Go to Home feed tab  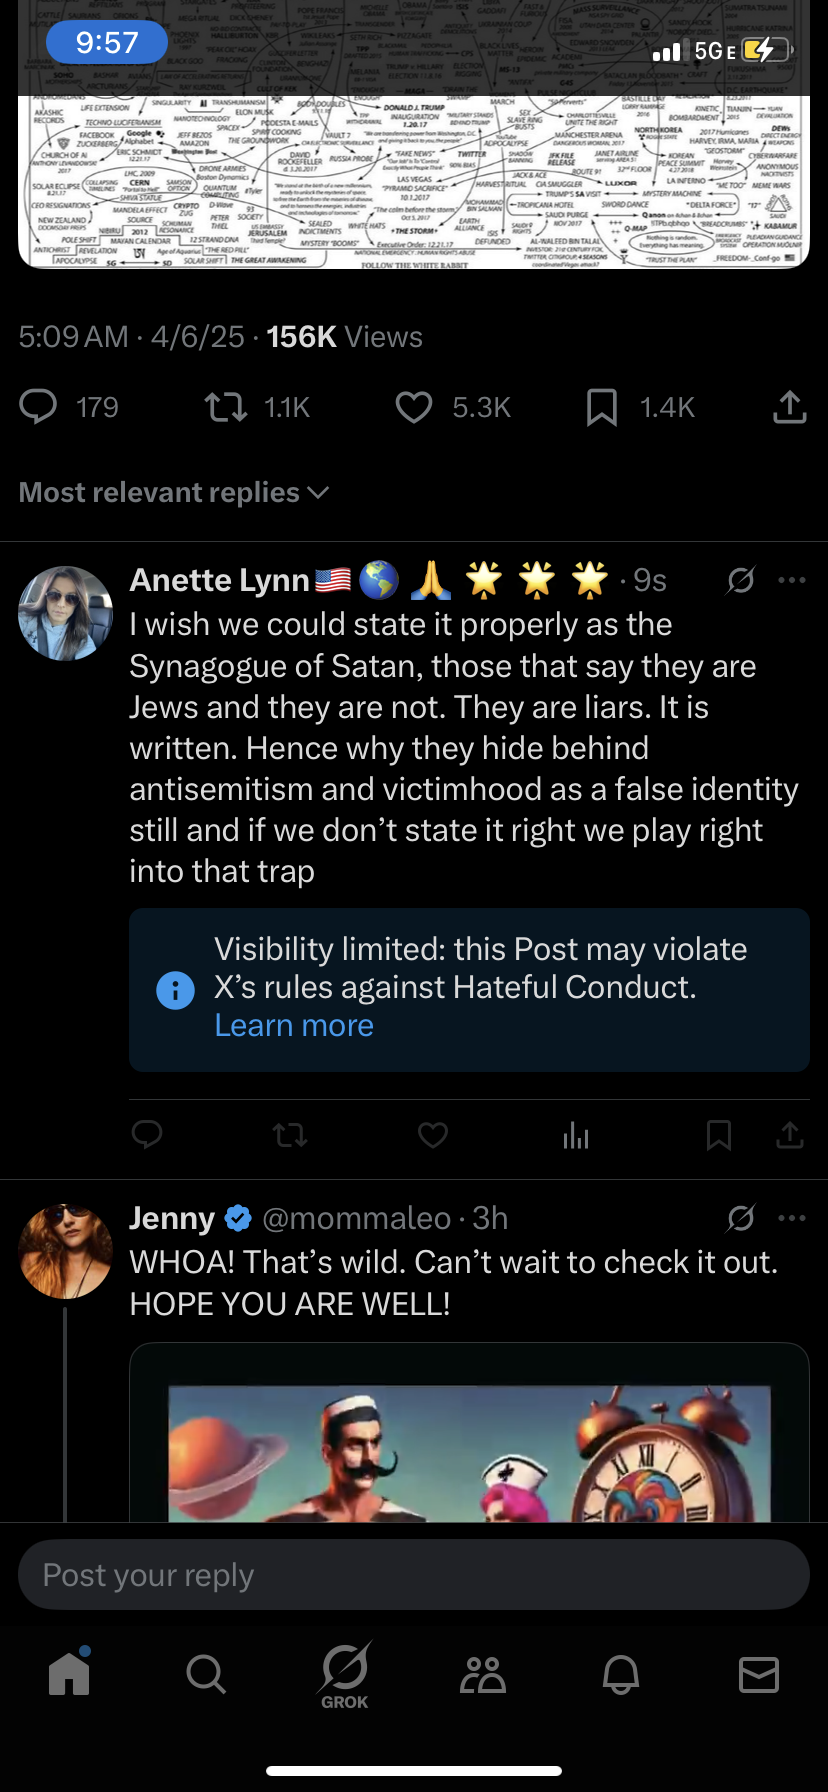tap(69, 1672)
